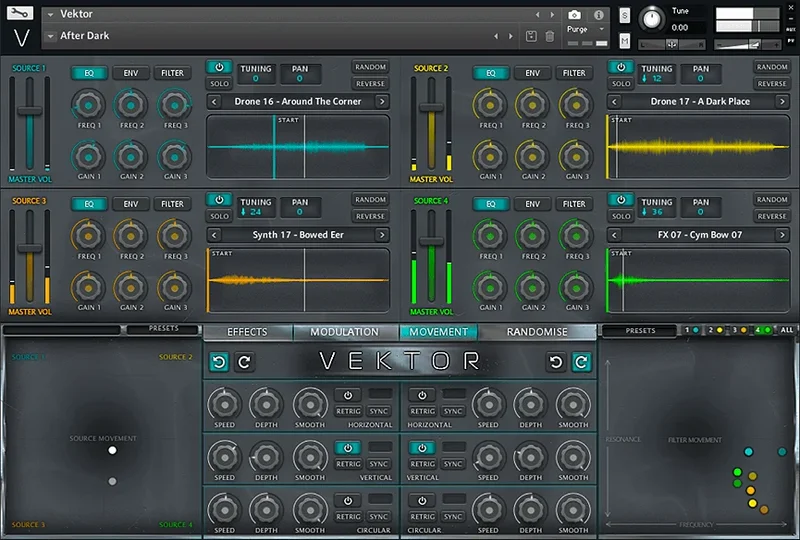Save preset with the floppy disk icon
The image size is (800, 540).
click(531, 36)
